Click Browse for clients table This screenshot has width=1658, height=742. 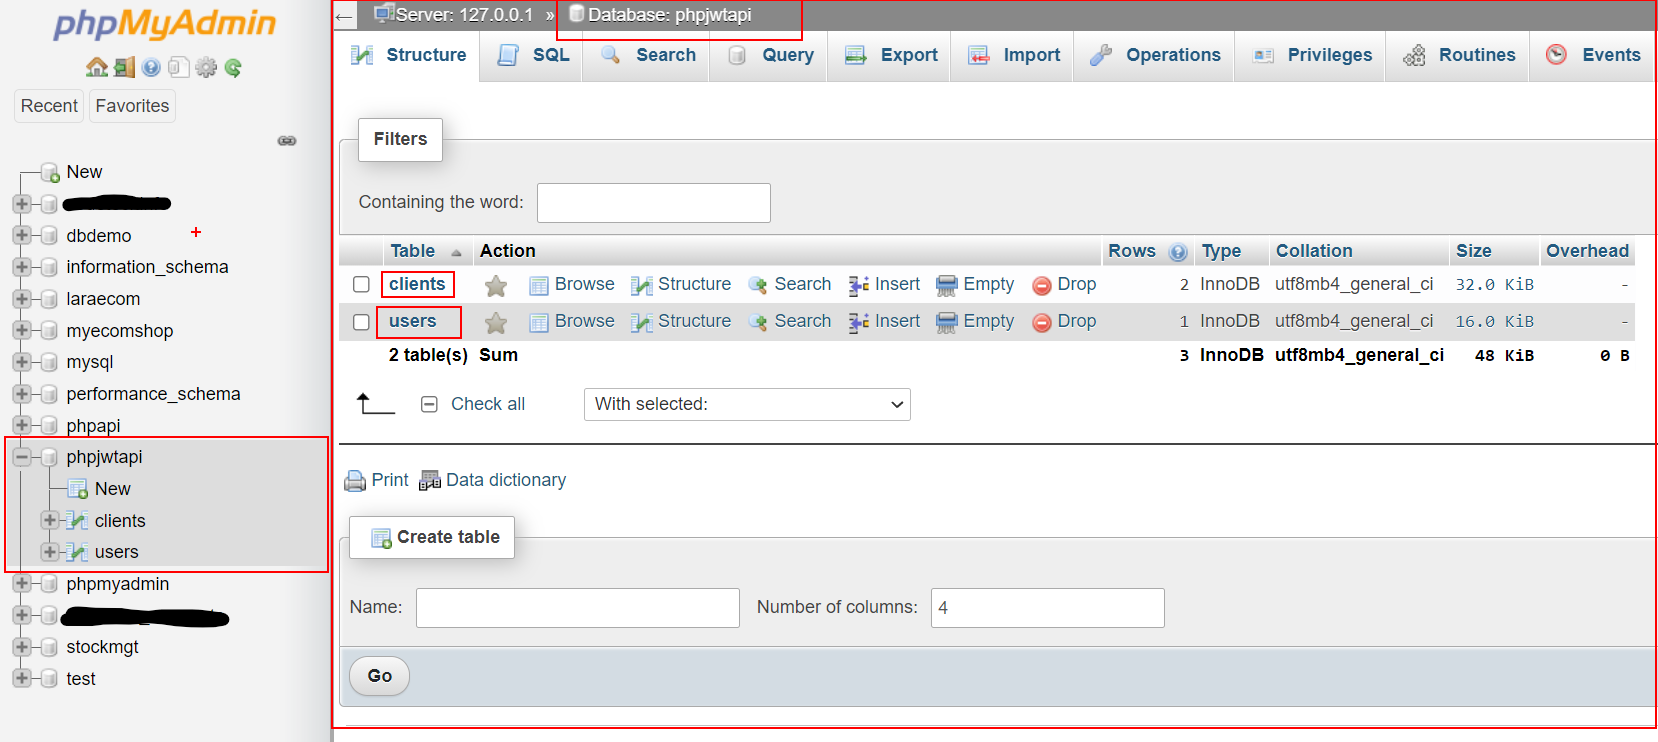coord(572,285)
